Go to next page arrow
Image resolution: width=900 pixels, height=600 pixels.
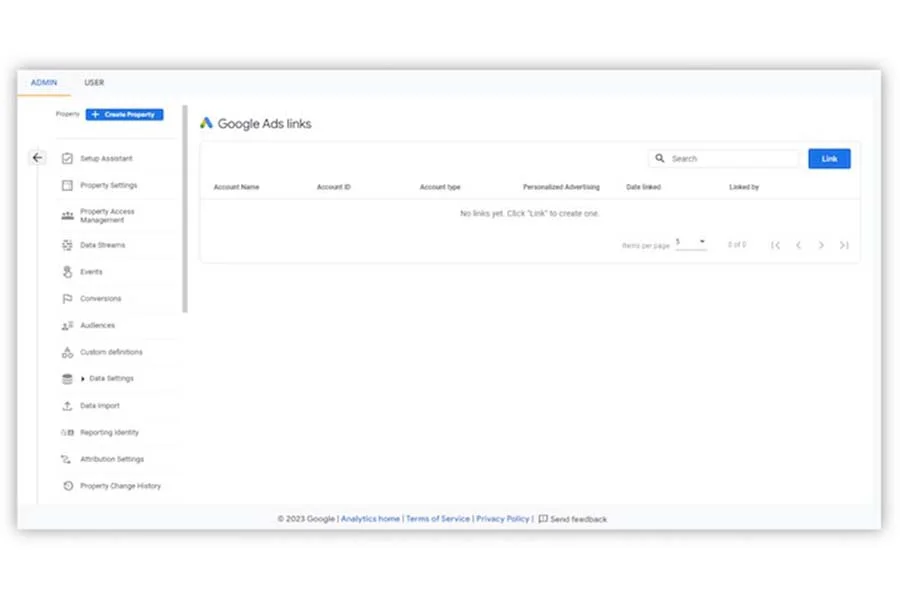(x=821, y=245)
